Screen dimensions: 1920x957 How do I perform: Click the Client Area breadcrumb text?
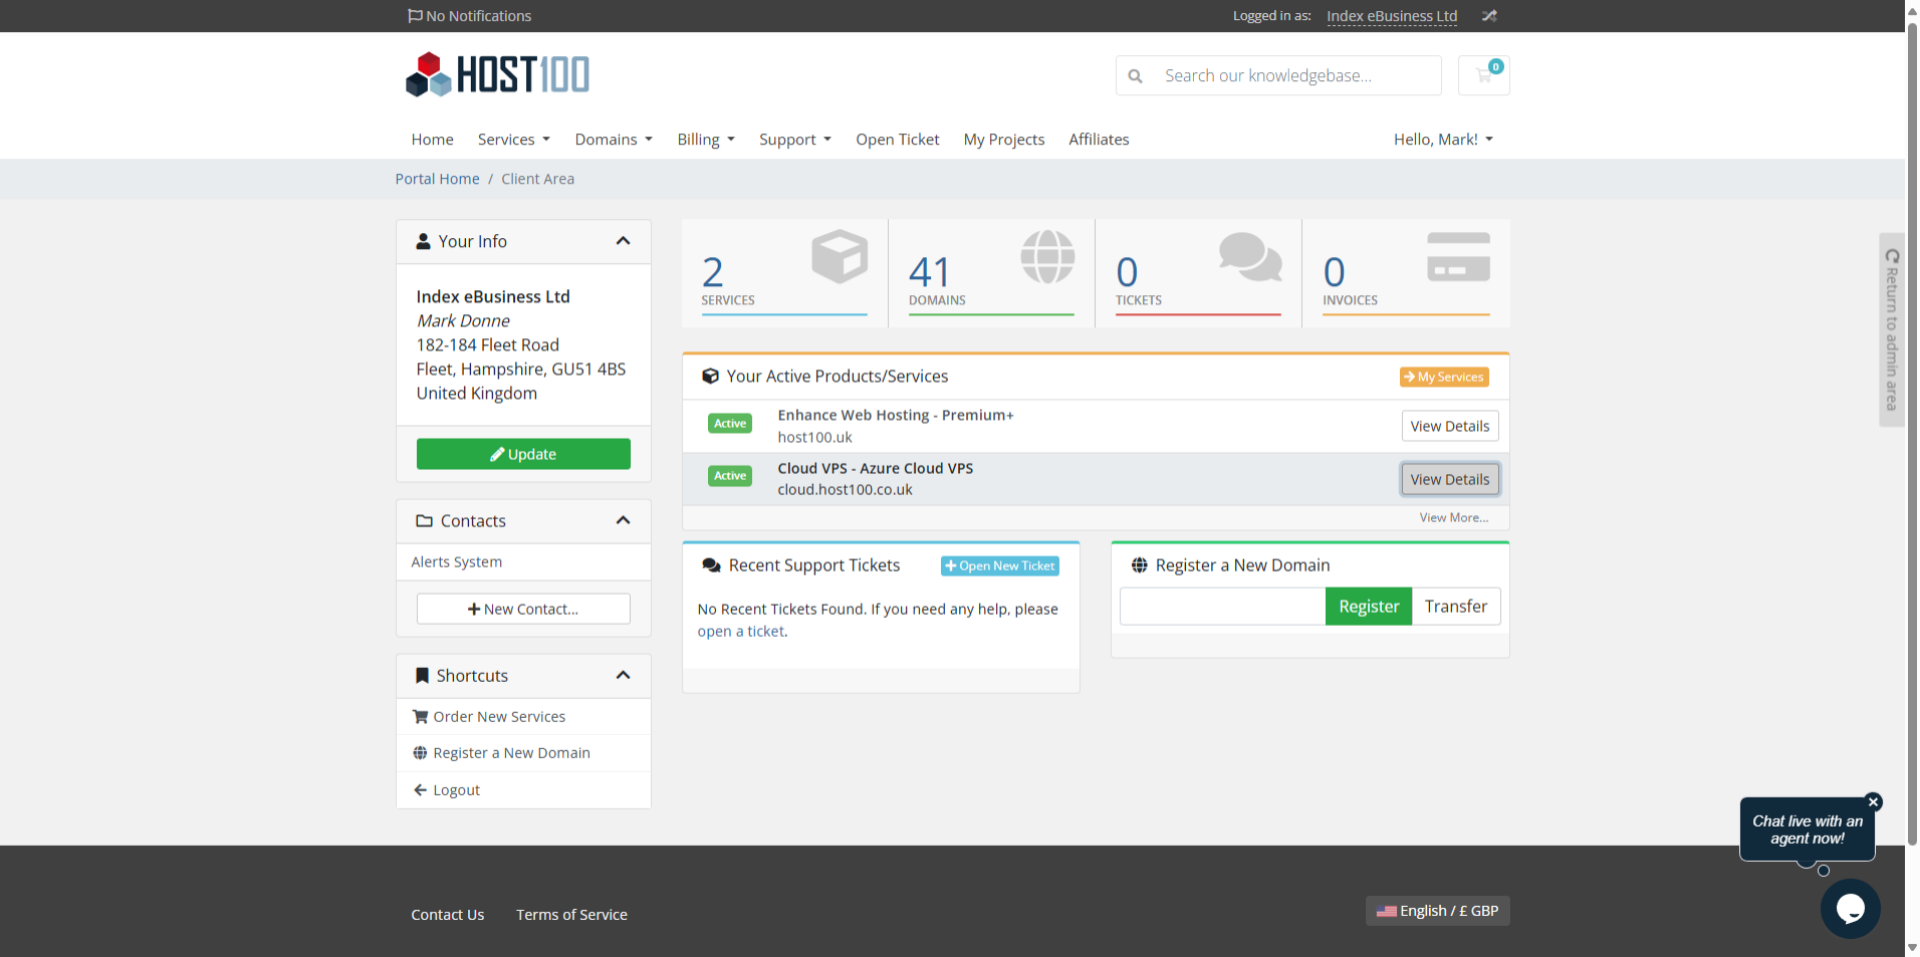pos(538,179)
